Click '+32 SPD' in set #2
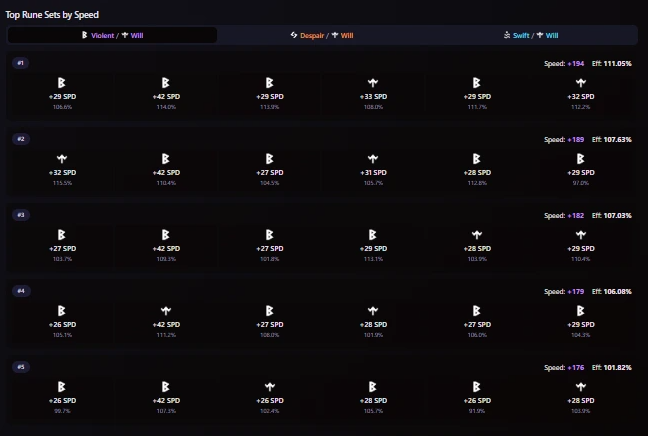The height and width of the screenshot is (436, 648). tap(62, 173)
